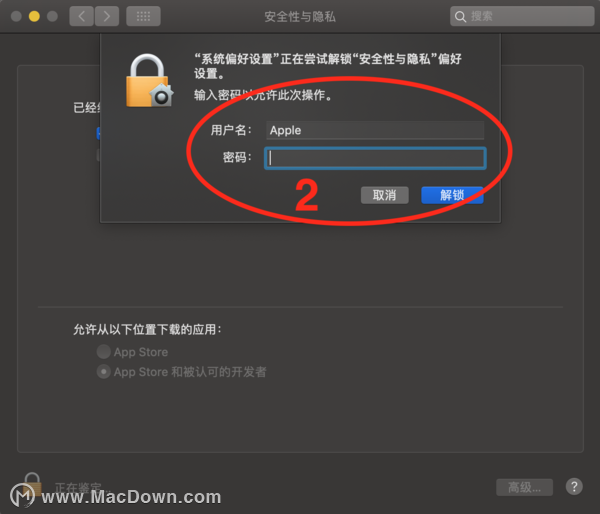Click the search magnifier icon
This screenshot has width=600, height=514.
(460, 16)
